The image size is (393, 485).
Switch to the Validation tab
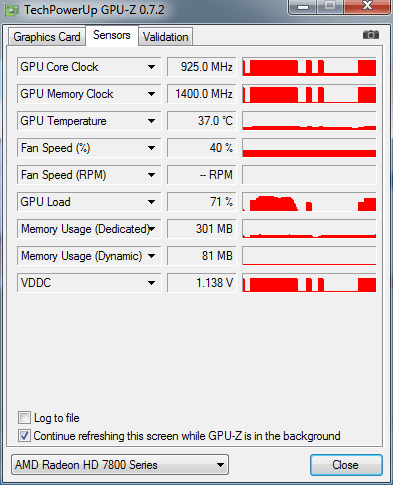(x=166, y=37)
